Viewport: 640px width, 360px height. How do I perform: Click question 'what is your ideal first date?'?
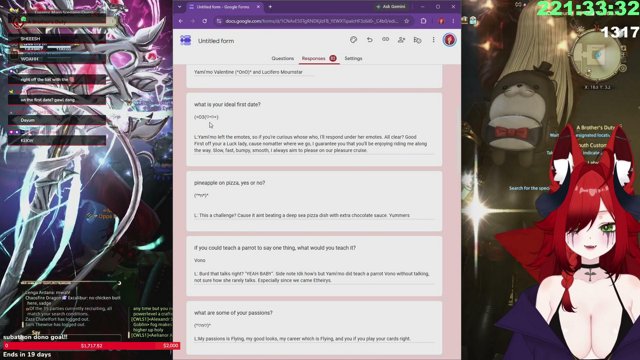click(x=227, y=104)
